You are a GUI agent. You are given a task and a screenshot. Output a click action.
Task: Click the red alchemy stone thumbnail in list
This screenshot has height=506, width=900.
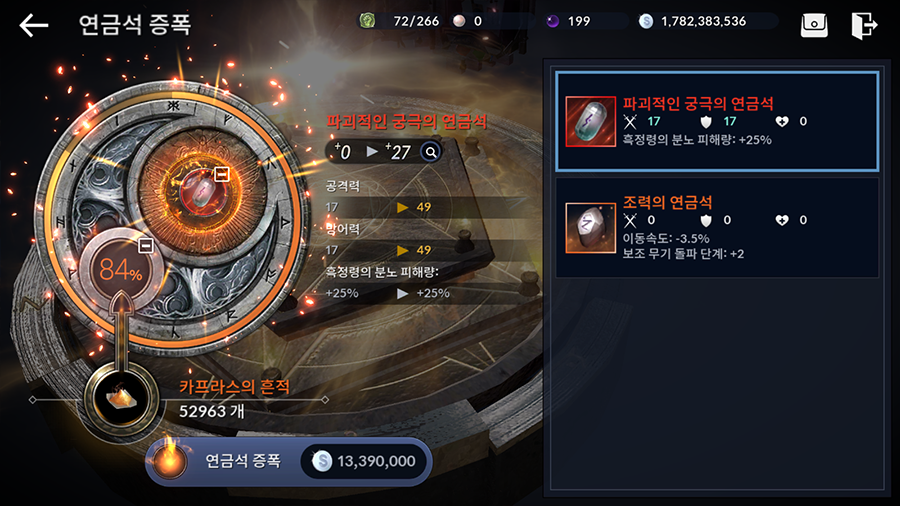click(590, 122)
